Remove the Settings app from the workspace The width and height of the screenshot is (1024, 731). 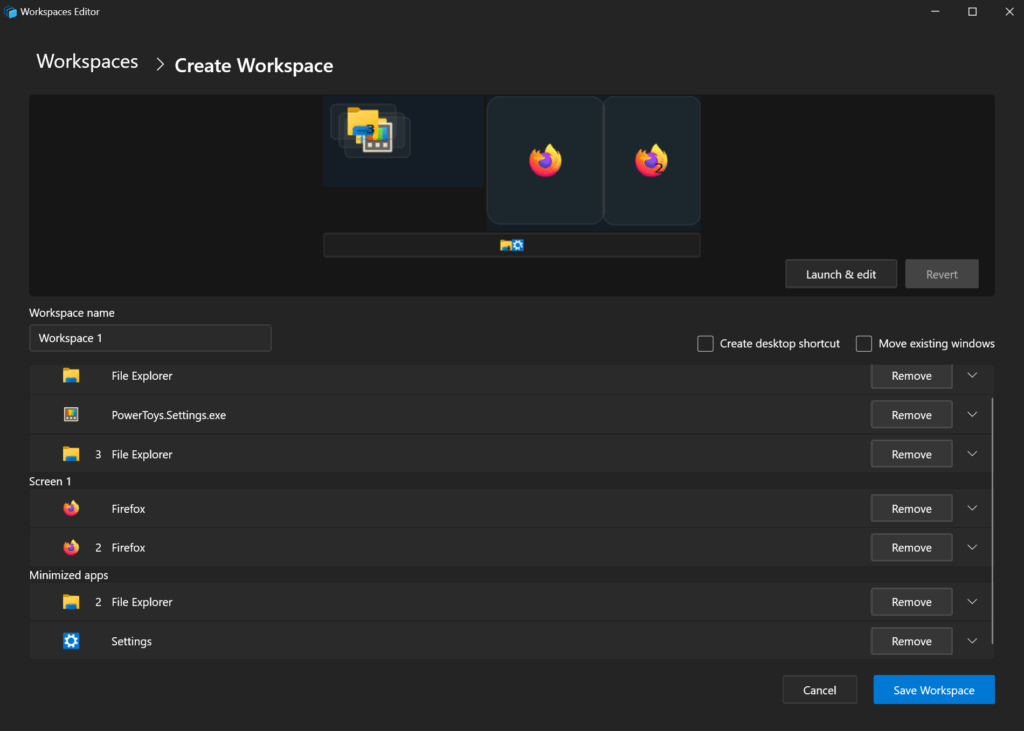click(911, 641)
